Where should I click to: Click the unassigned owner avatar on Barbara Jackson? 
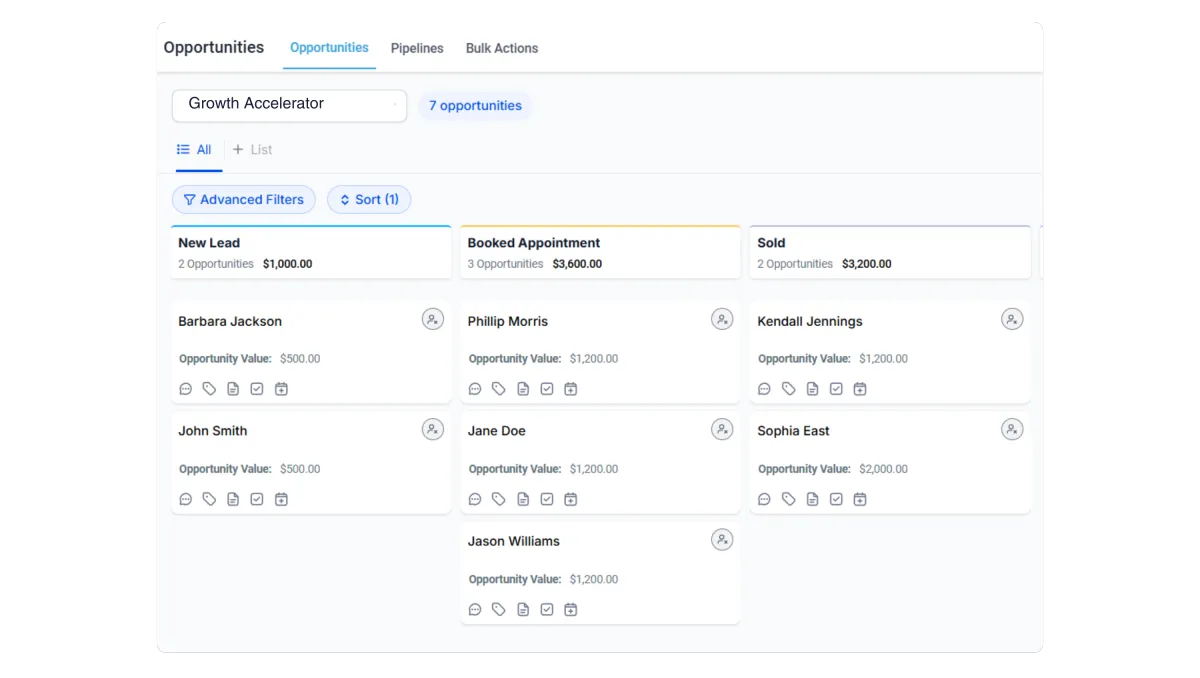point(433,320)
